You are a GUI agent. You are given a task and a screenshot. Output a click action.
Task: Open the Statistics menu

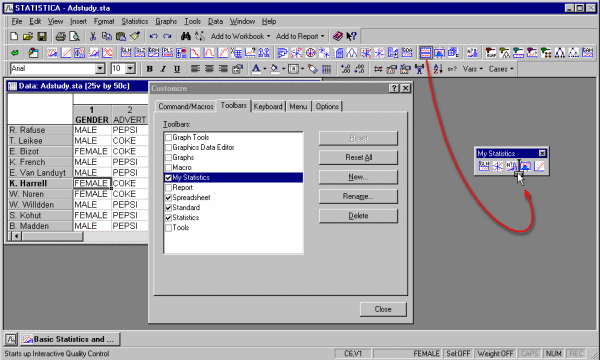pos(135,21)
